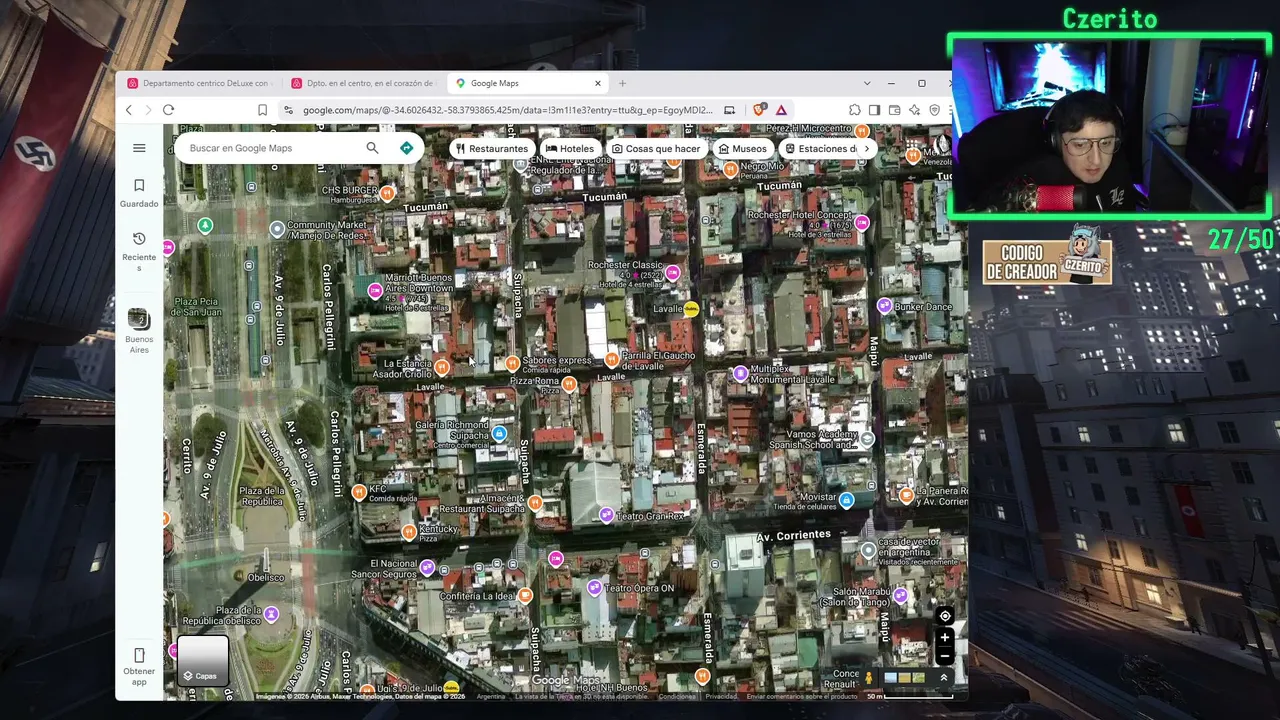
Task: Click the CHS BURGER restaurant marker
Action: [387, 192]
